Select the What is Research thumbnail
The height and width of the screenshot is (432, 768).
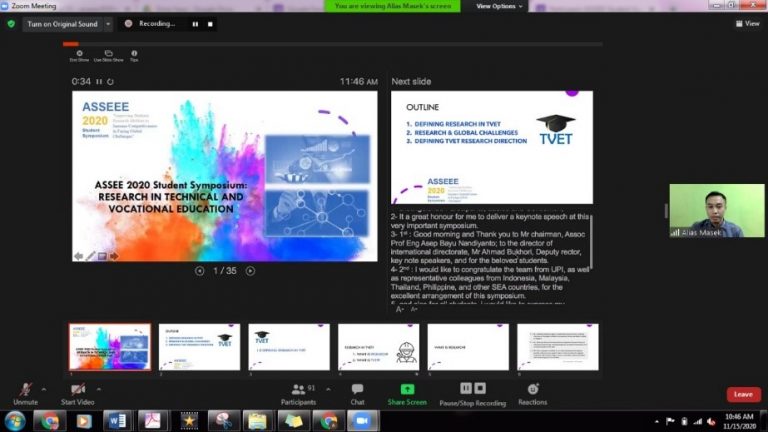click(x=468, y=347)
